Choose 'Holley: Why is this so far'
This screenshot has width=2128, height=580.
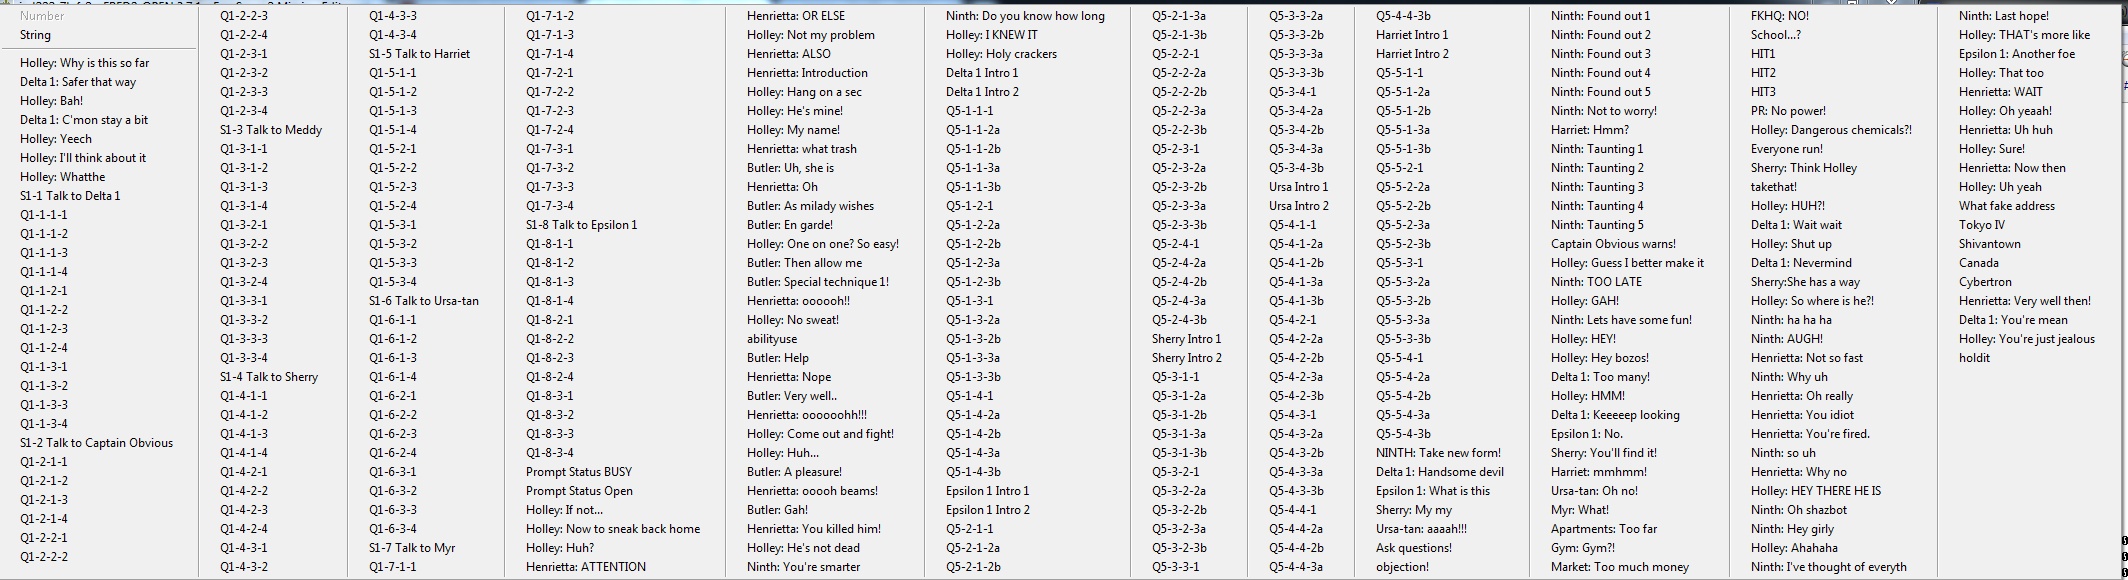tap(85, 63)
